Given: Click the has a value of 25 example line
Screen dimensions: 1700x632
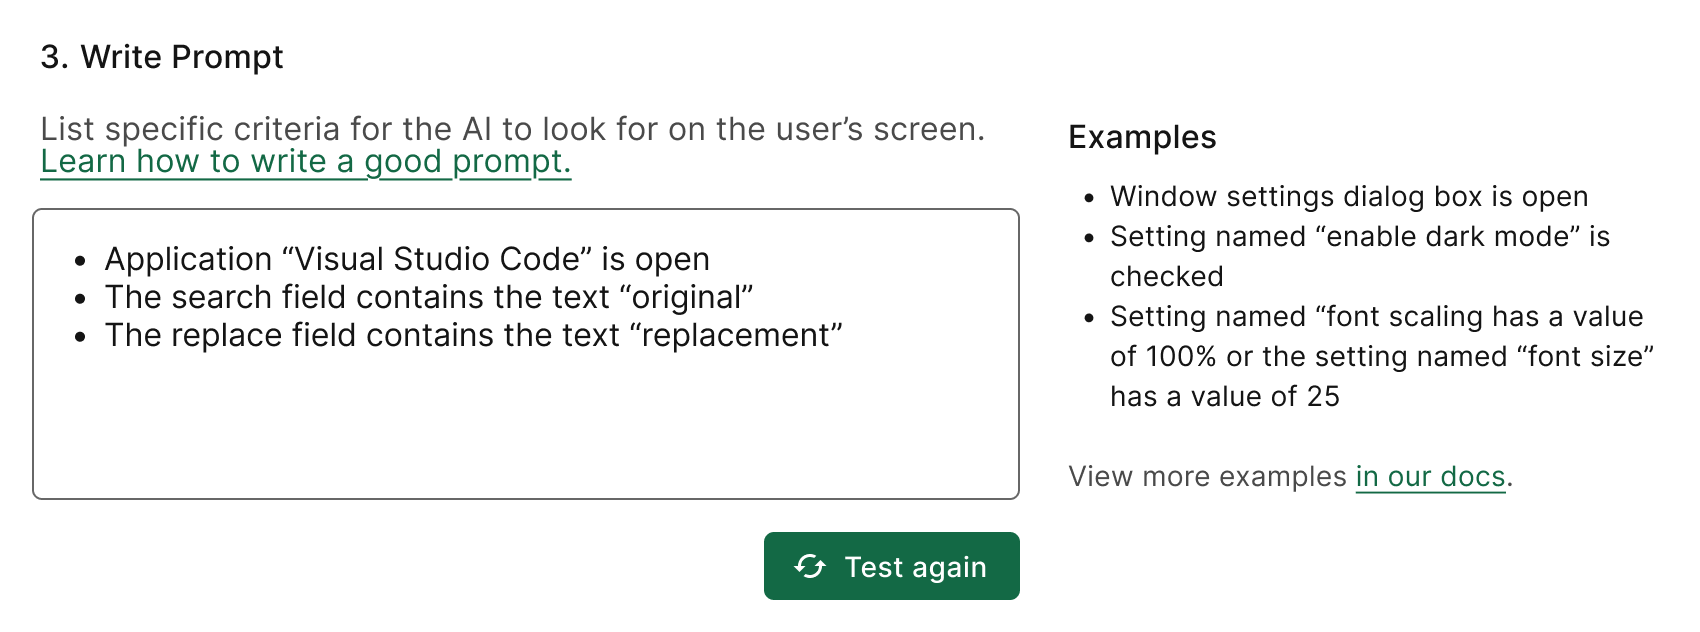Looking at the screenshot, I should (x=1225, y=396).
